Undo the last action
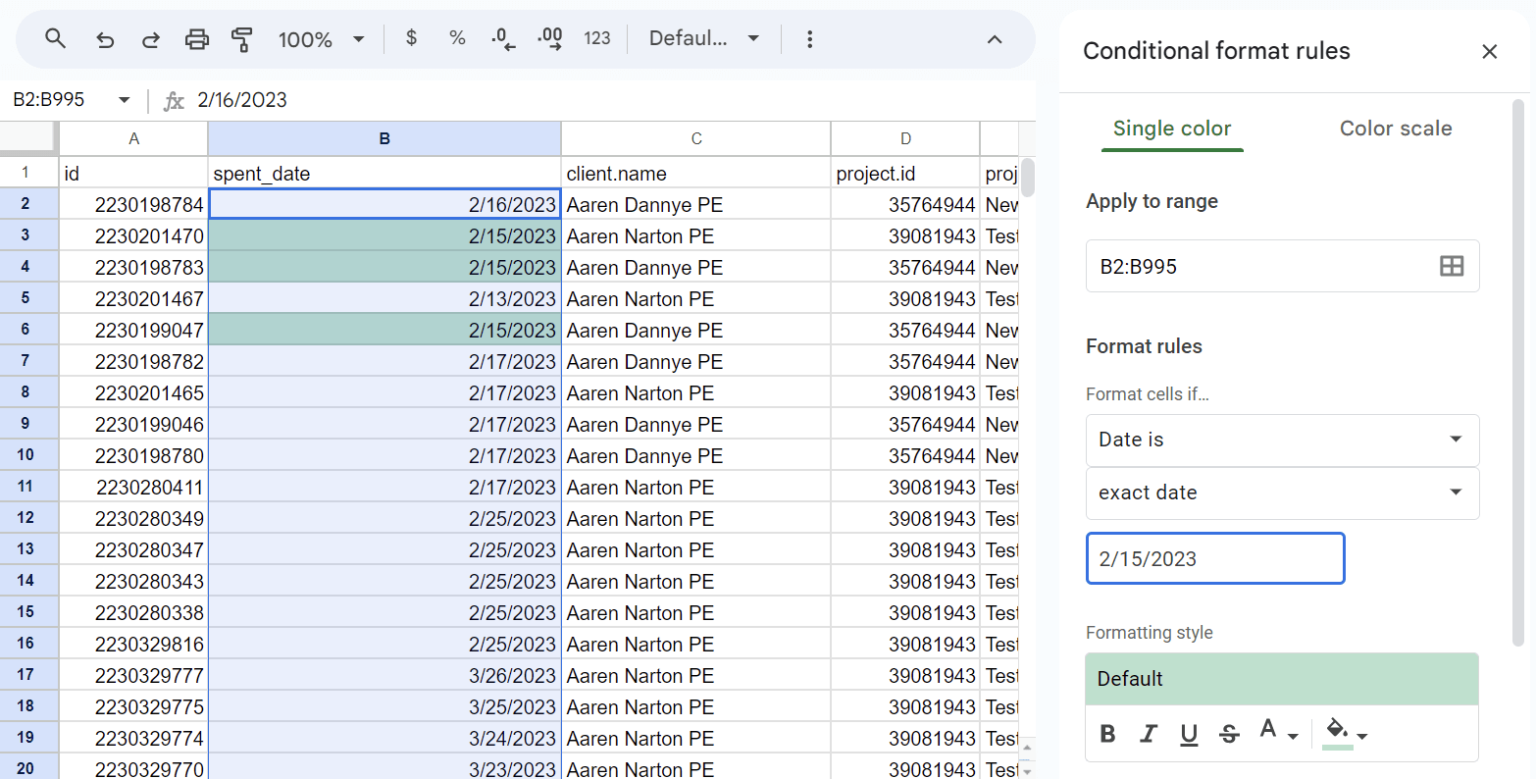1536x779 pixels. pyautogui.click(x=103, y=38)
